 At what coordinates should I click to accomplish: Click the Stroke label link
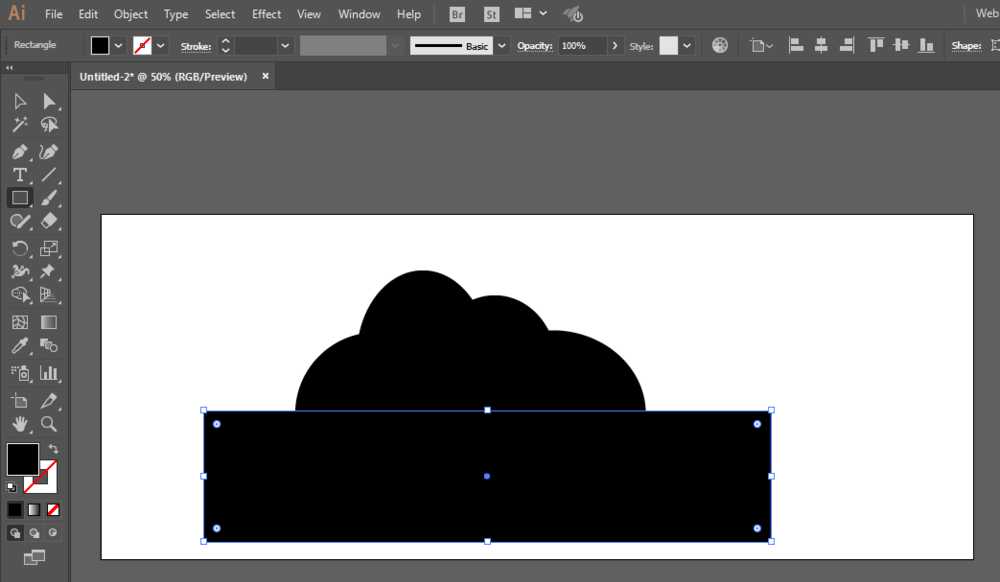point(195,46)
